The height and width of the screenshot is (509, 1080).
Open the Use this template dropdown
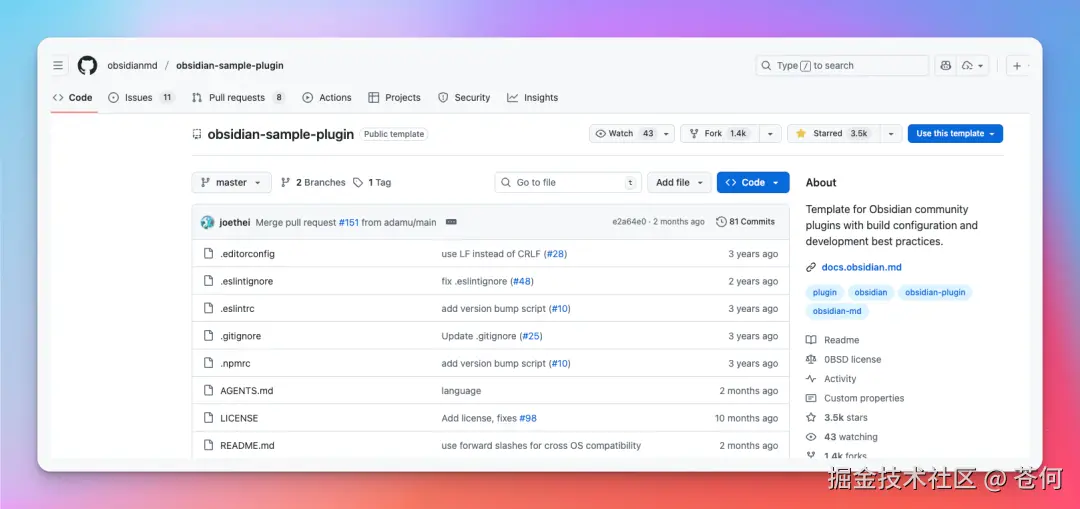[955, 134]
